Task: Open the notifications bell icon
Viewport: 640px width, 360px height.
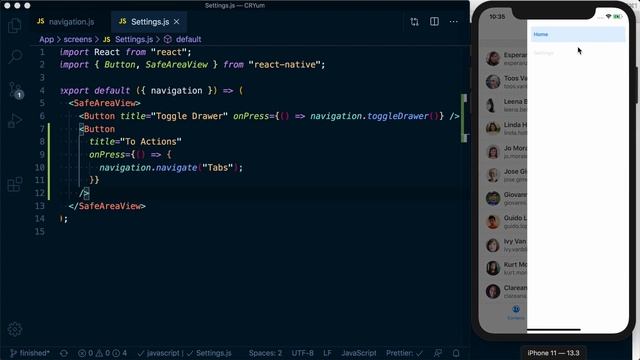Action: (456, 353)
